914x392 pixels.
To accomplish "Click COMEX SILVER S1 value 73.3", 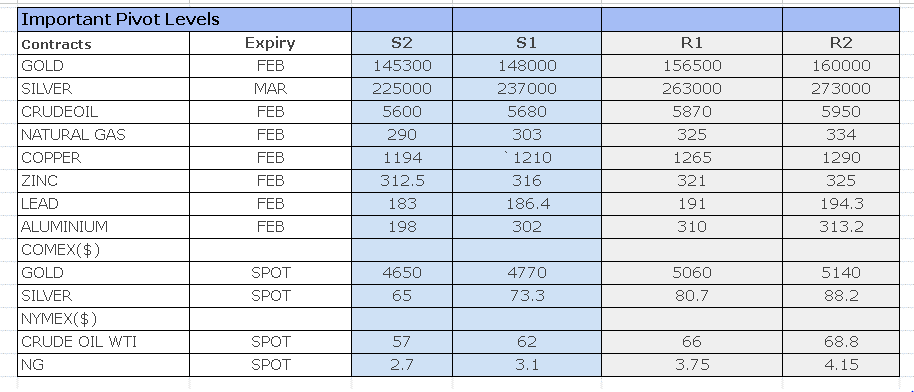I will [527, 296].
